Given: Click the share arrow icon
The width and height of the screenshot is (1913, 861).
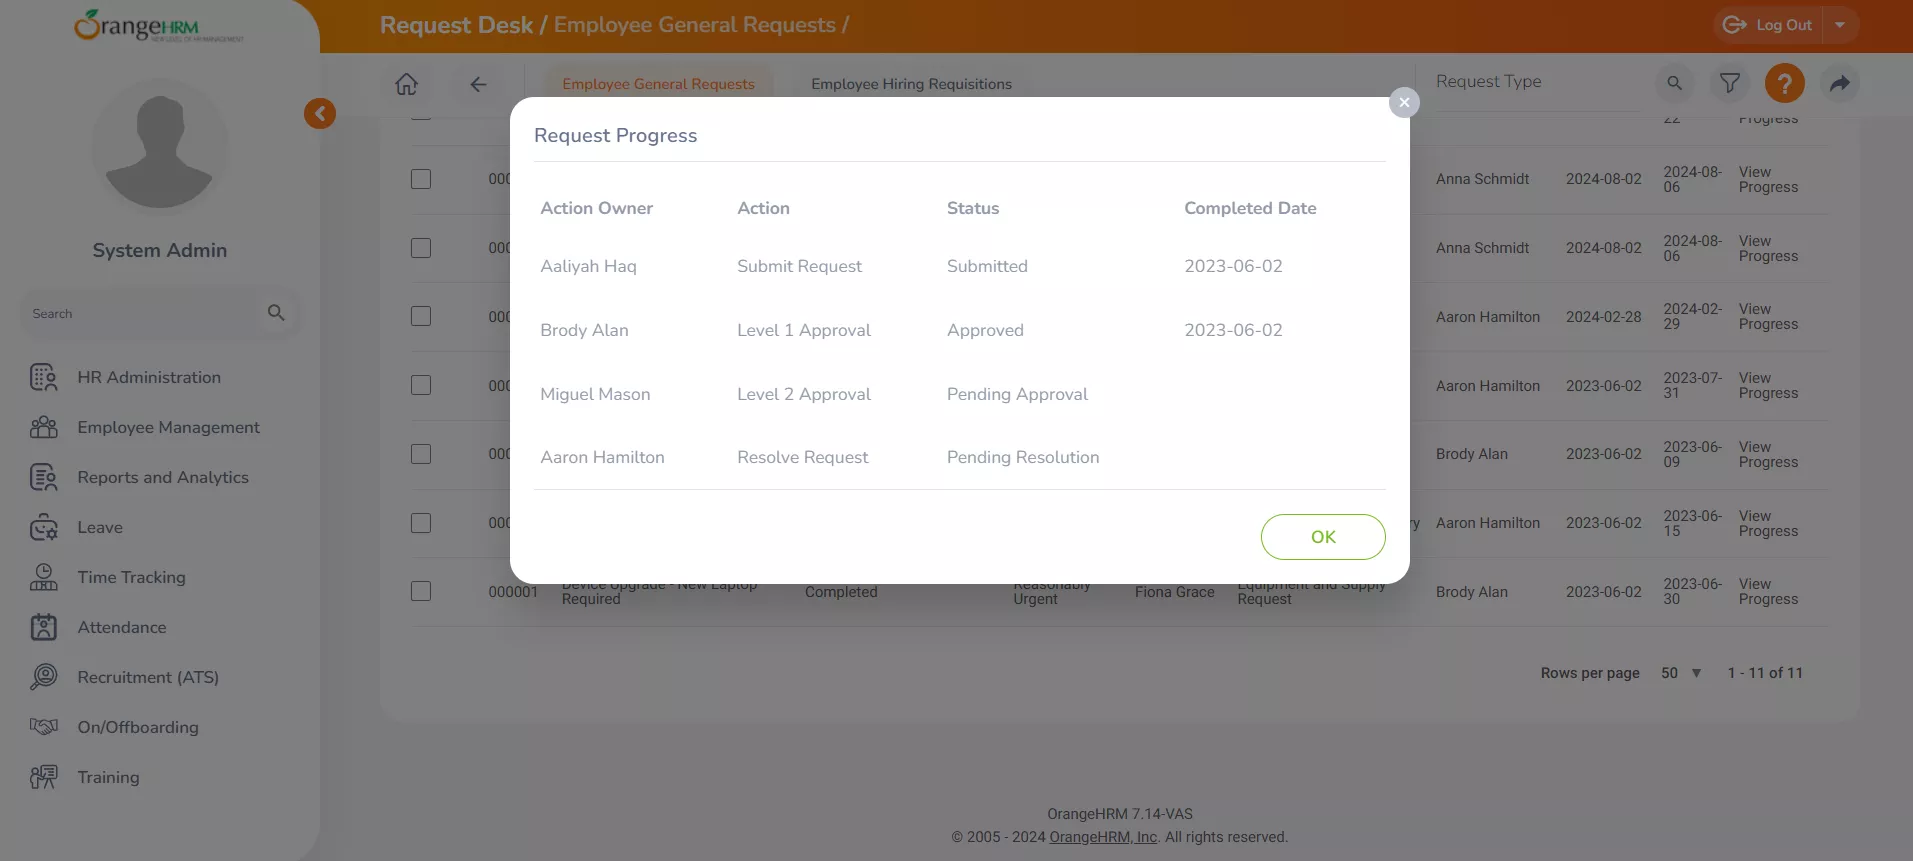Looking at the screenshot, I should pyautogui.click(x=1840, y=83).
